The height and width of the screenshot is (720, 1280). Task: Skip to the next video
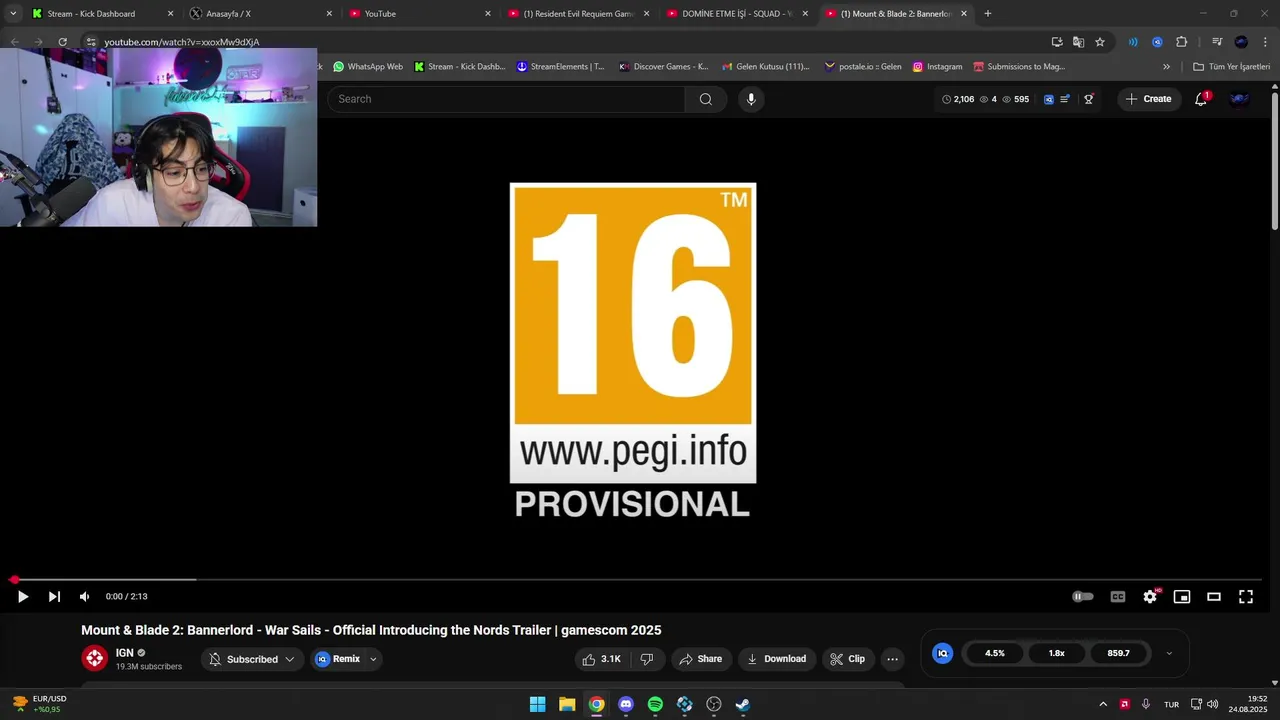pos(54,597)
